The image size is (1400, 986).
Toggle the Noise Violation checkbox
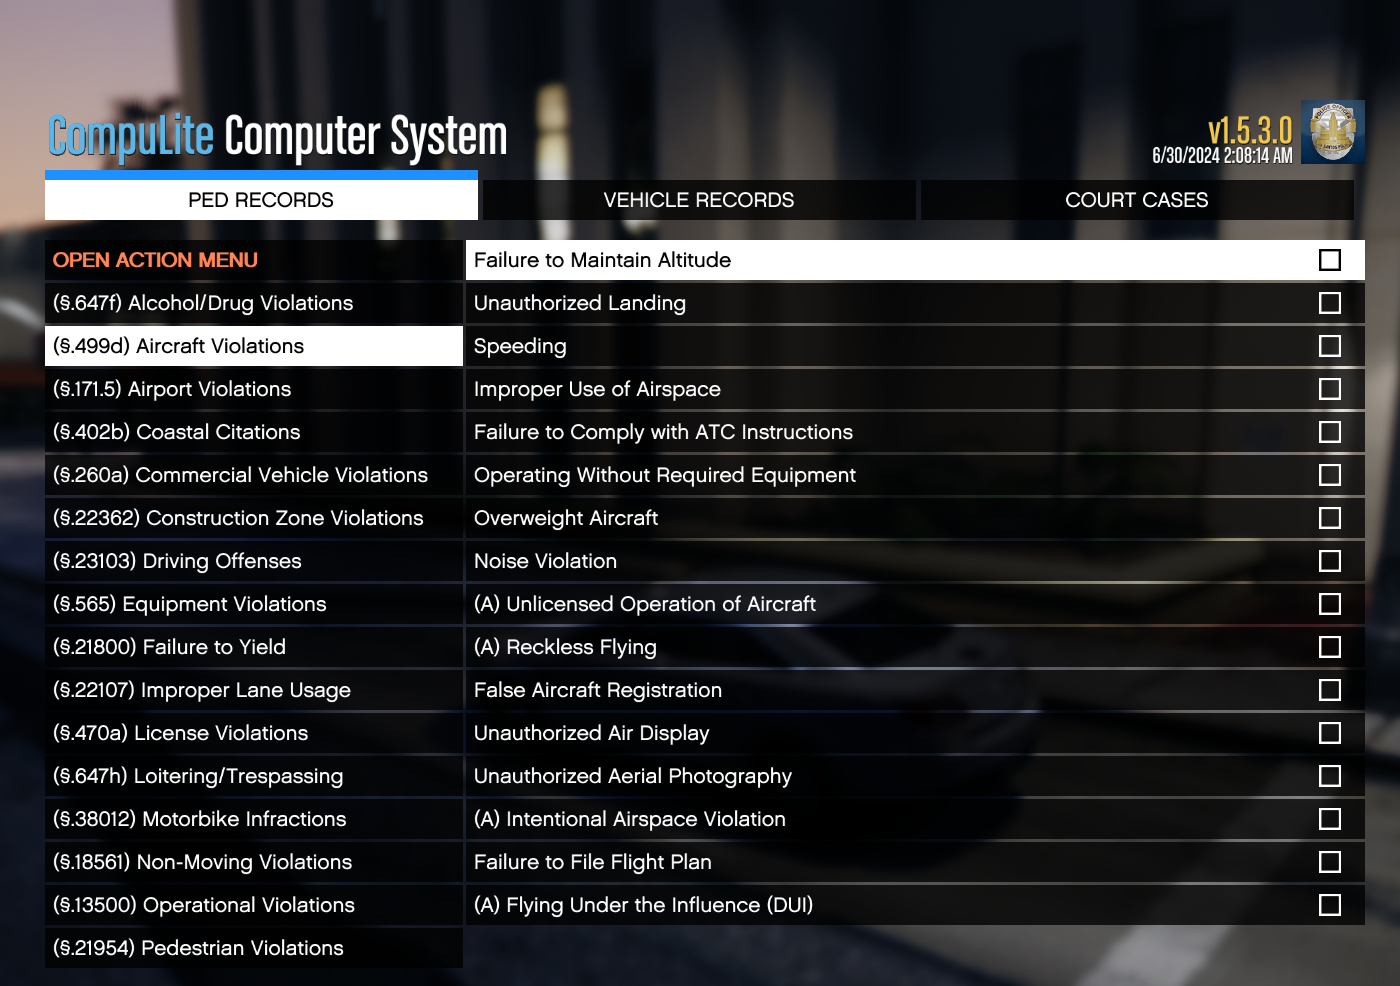[1329, 561]
